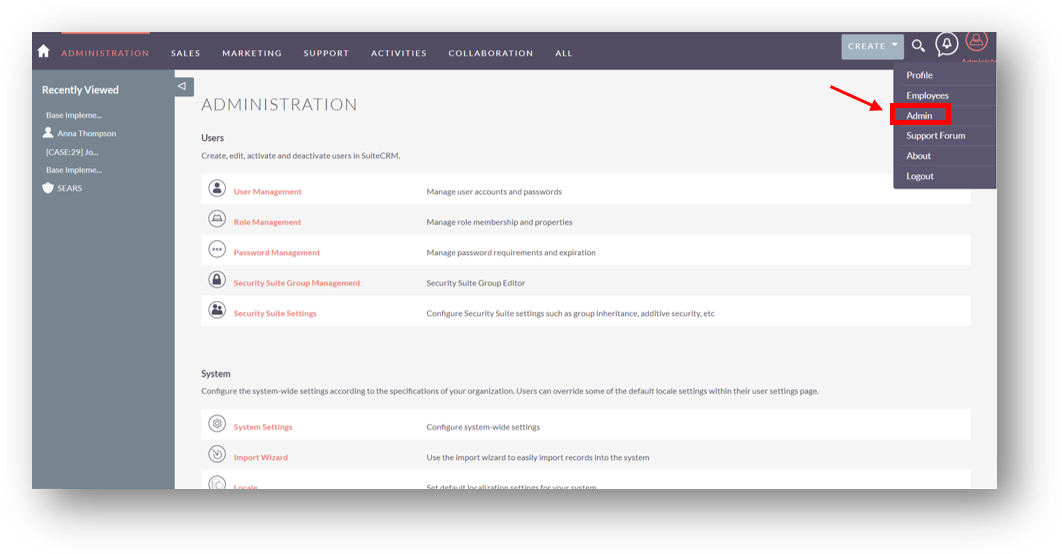Image resolution: width=1062 pixels, height=554 pixels.
Task: Click the Security Suite Group padlock icon
Action: coord(217,279)
